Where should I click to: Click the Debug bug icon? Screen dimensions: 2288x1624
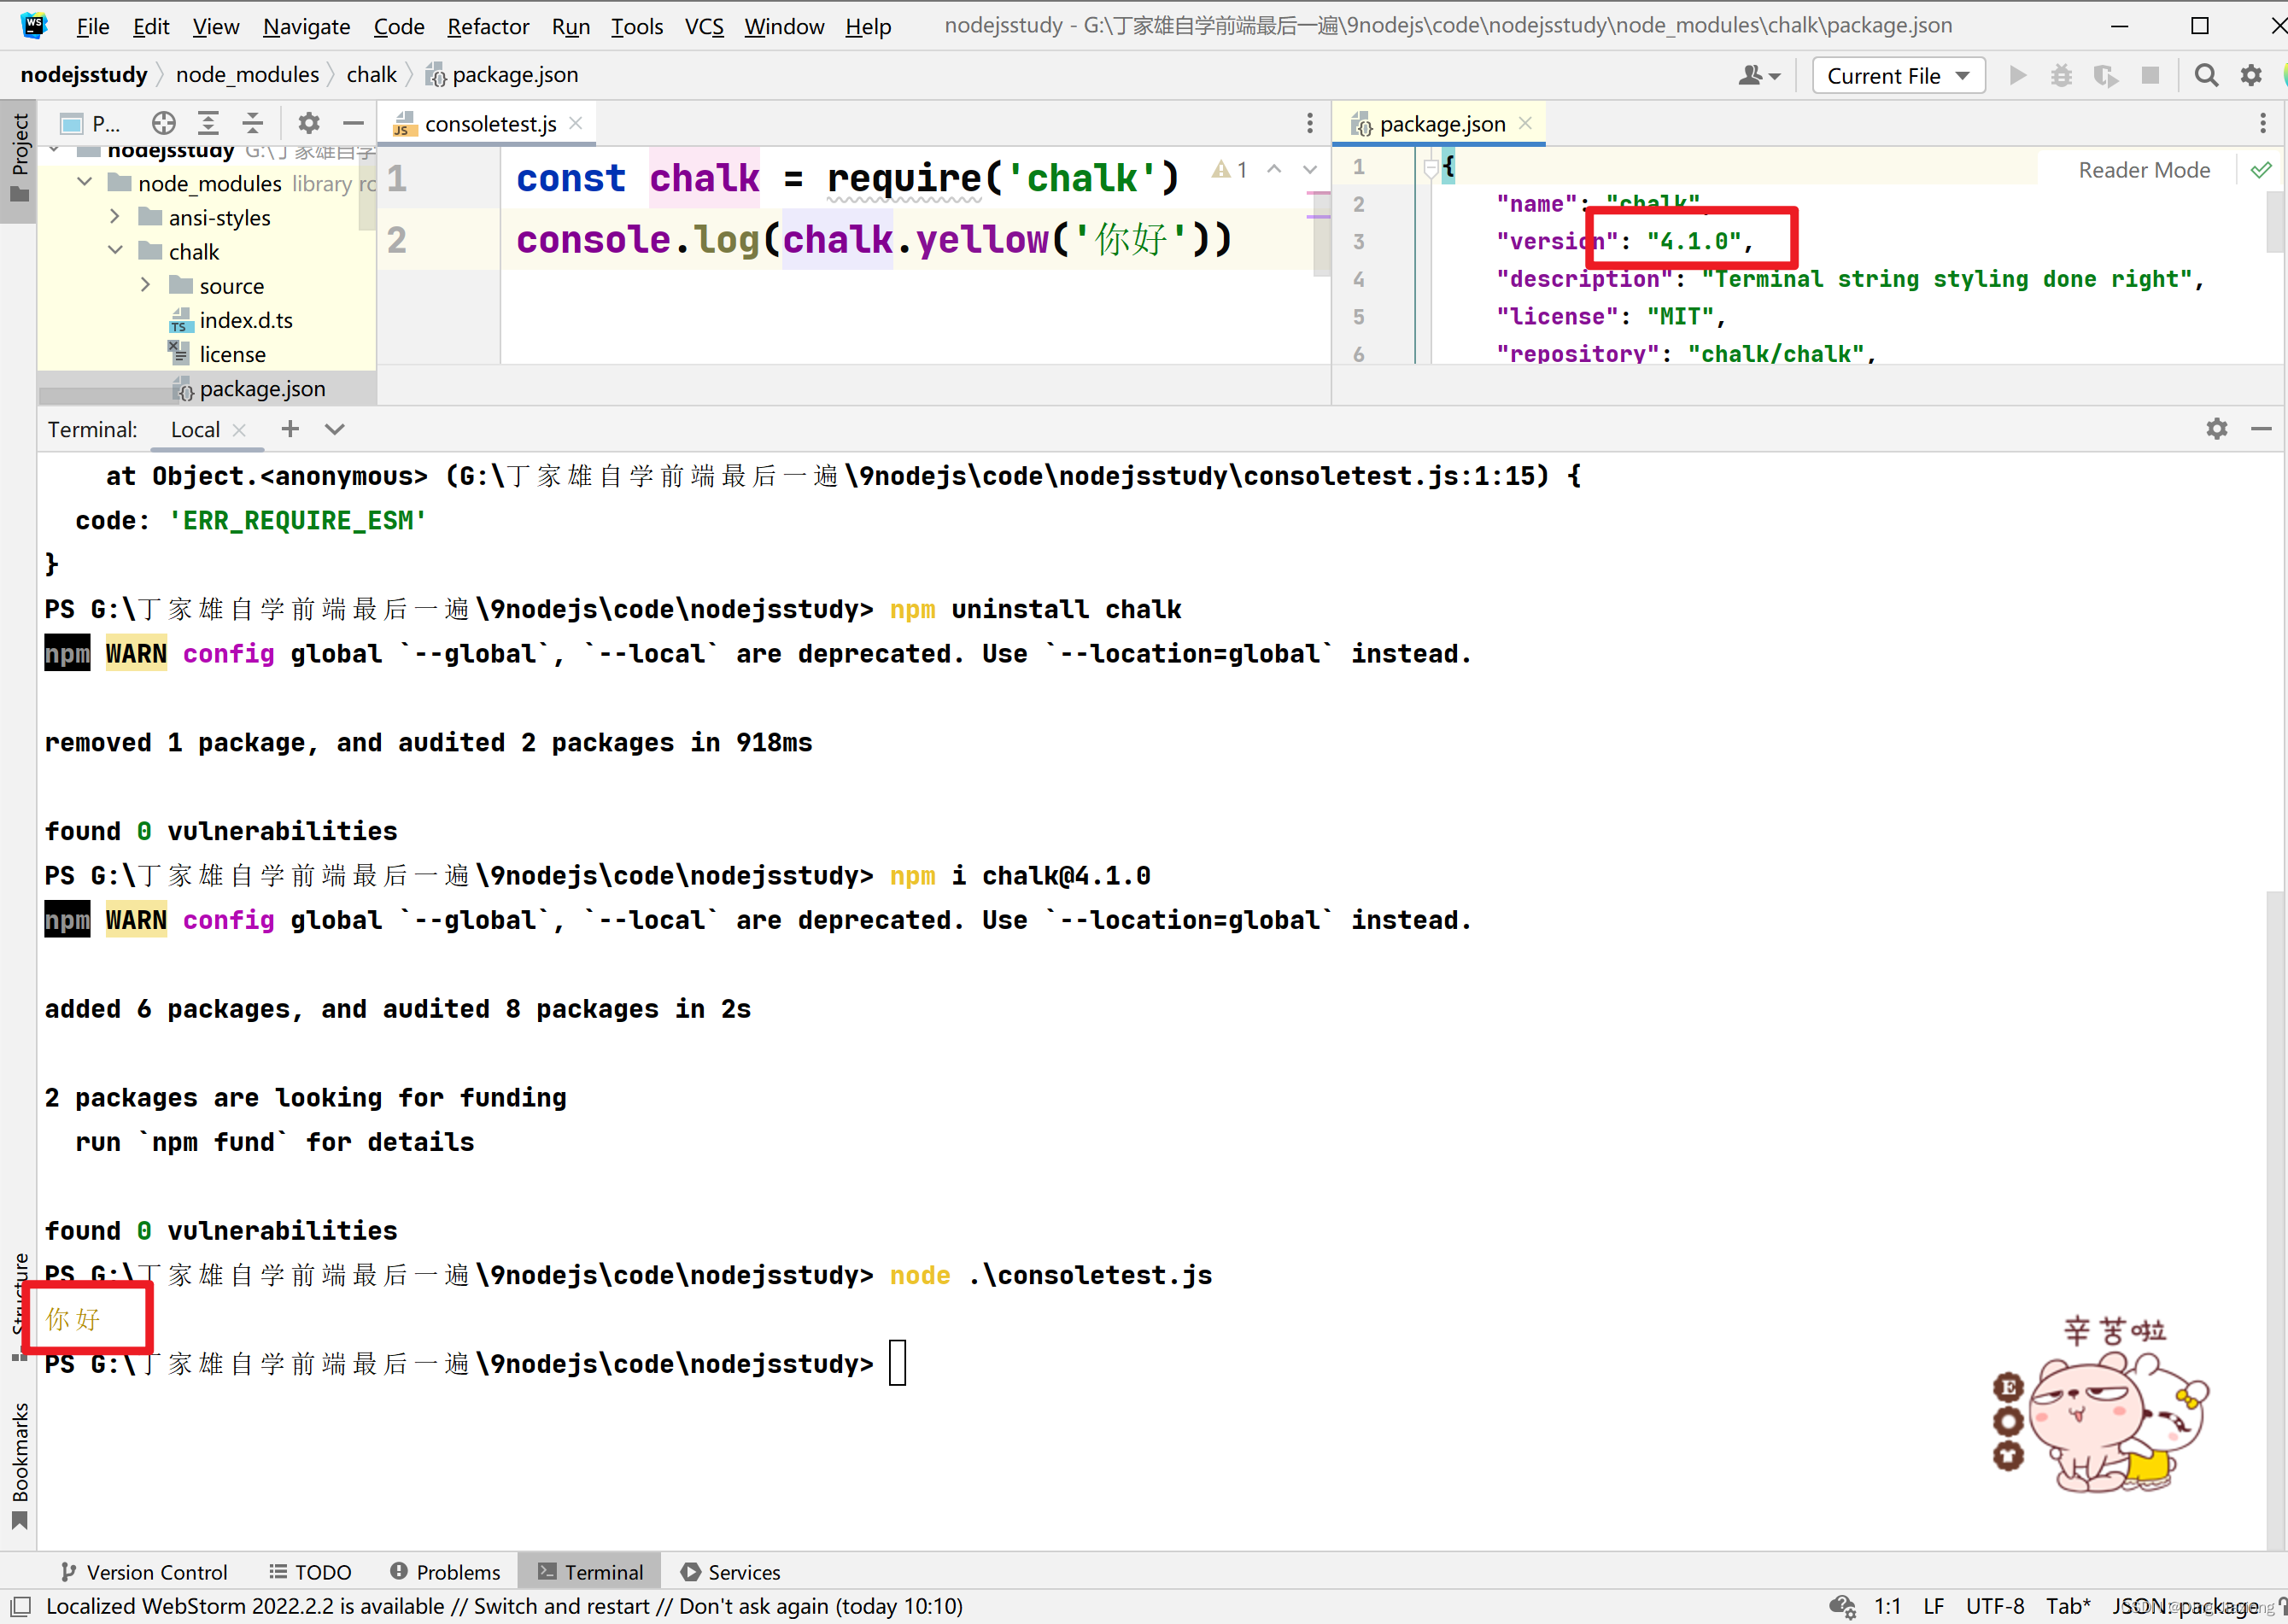pos(2061,76)
